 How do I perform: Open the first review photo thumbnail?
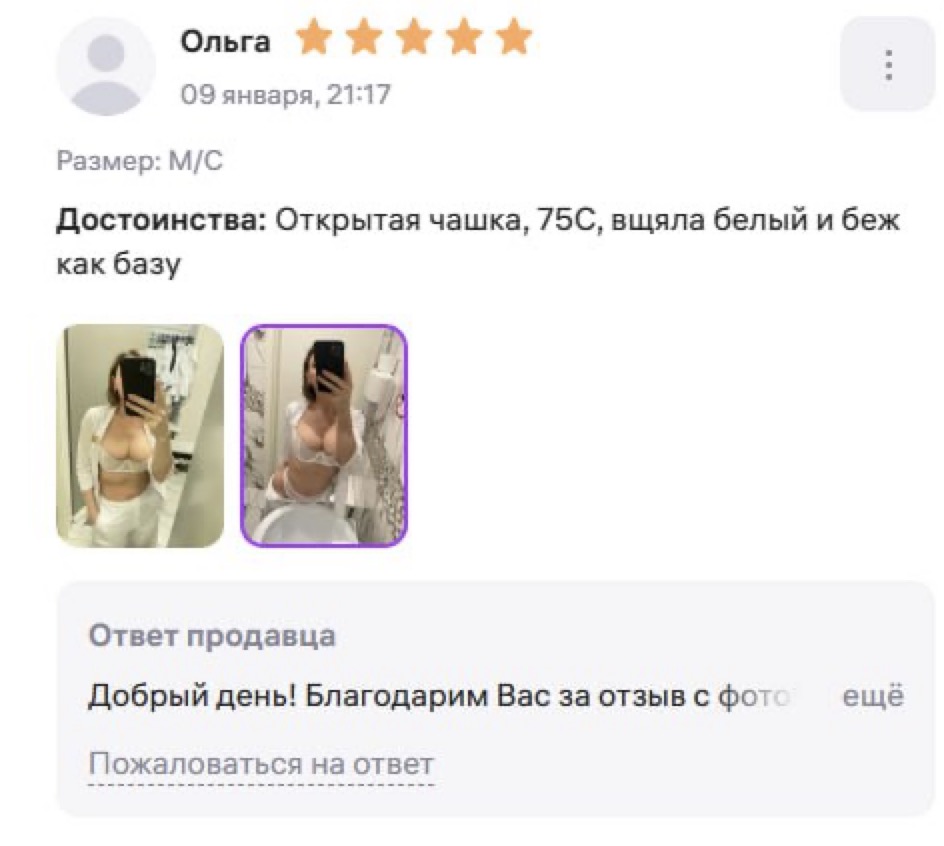pos(140,436)
